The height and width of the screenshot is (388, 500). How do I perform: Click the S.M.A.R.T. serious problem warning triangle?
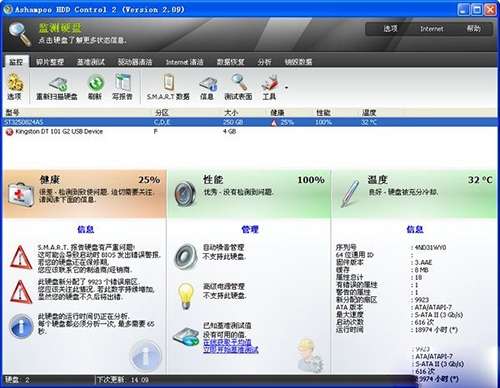(x=21, y=257)
